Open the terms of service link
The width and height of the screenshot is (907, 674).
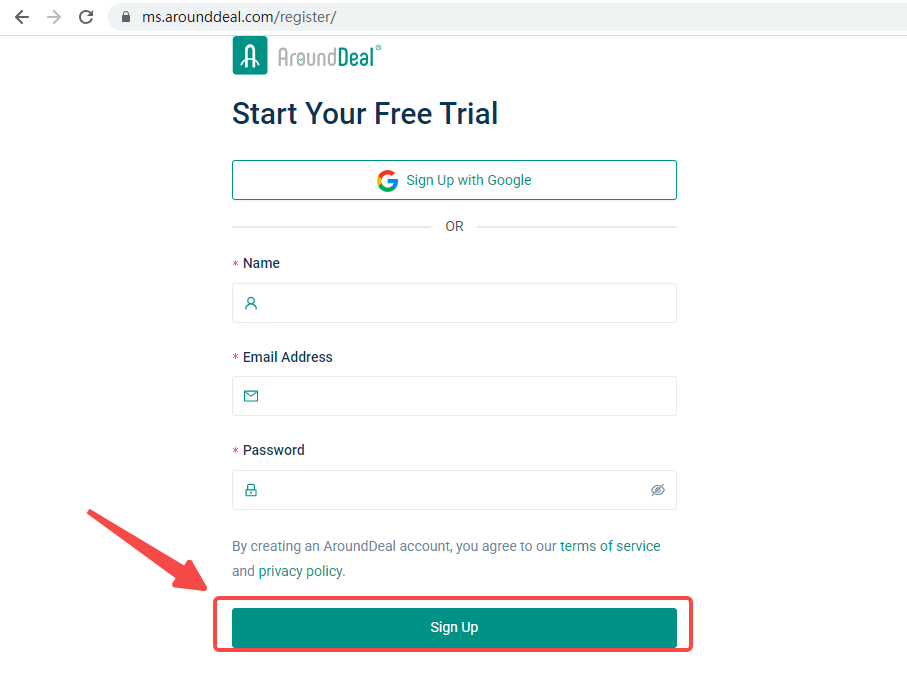(610, 546)
